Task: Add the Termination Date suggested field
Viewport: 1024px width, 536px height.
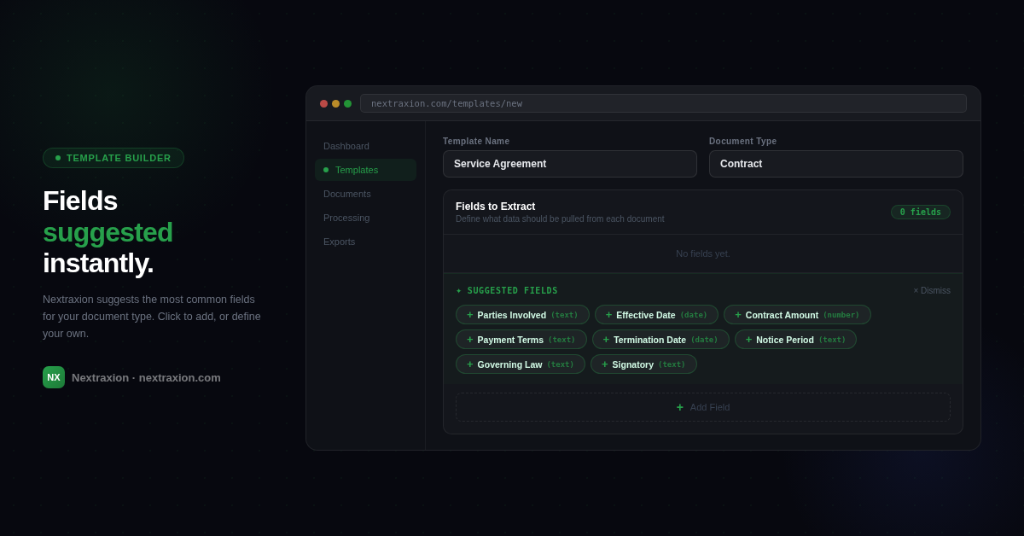Action: (660, 339)
